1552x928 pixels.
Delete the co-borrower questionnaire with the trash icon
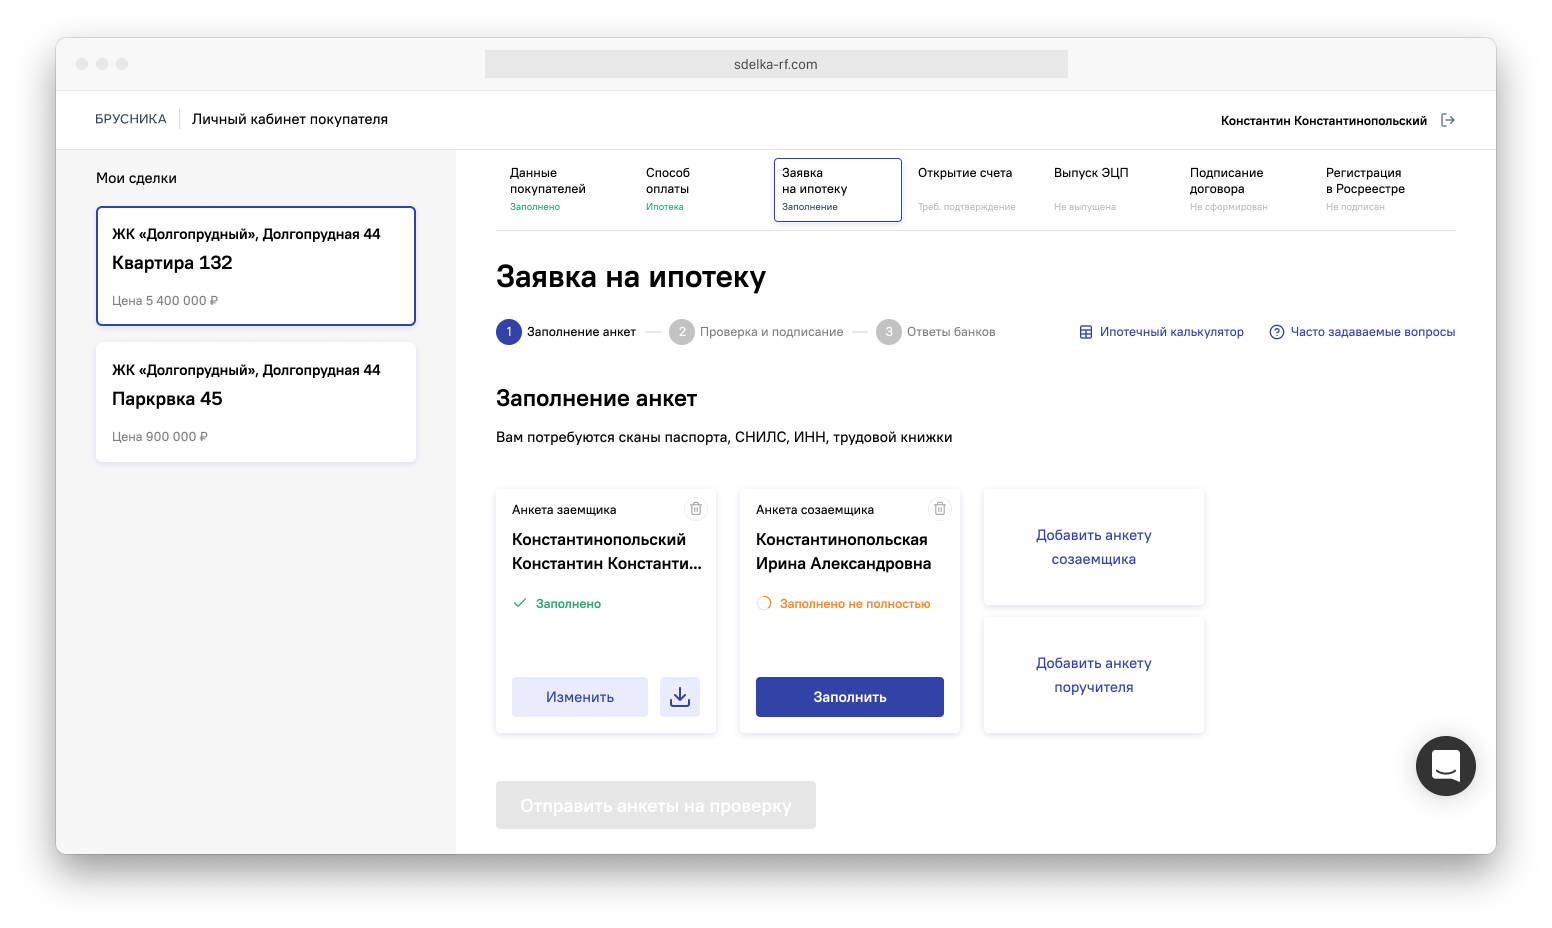940,509
